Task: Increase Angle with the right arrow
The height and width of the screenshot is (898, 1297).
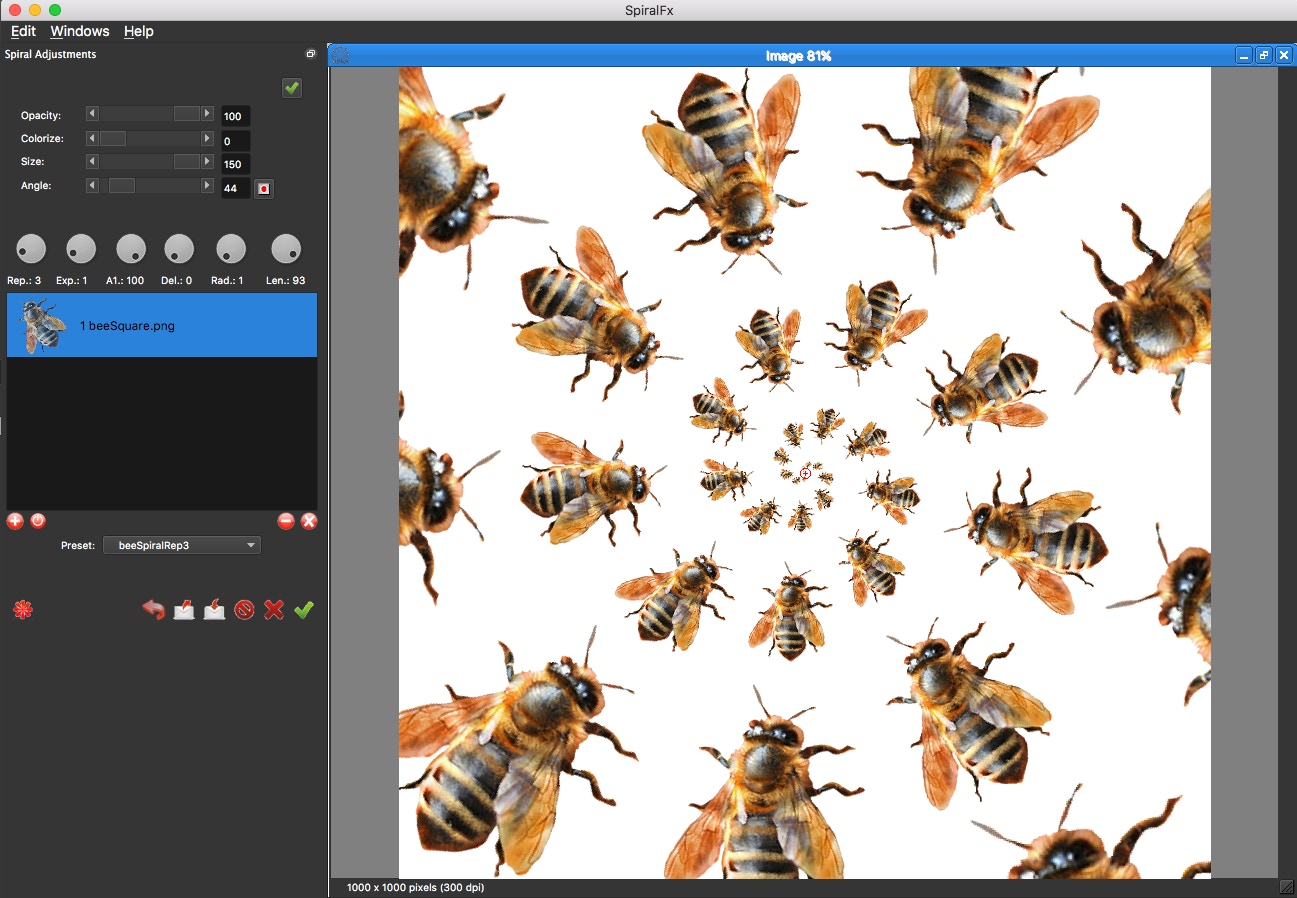Action: (x=208, y=185)
